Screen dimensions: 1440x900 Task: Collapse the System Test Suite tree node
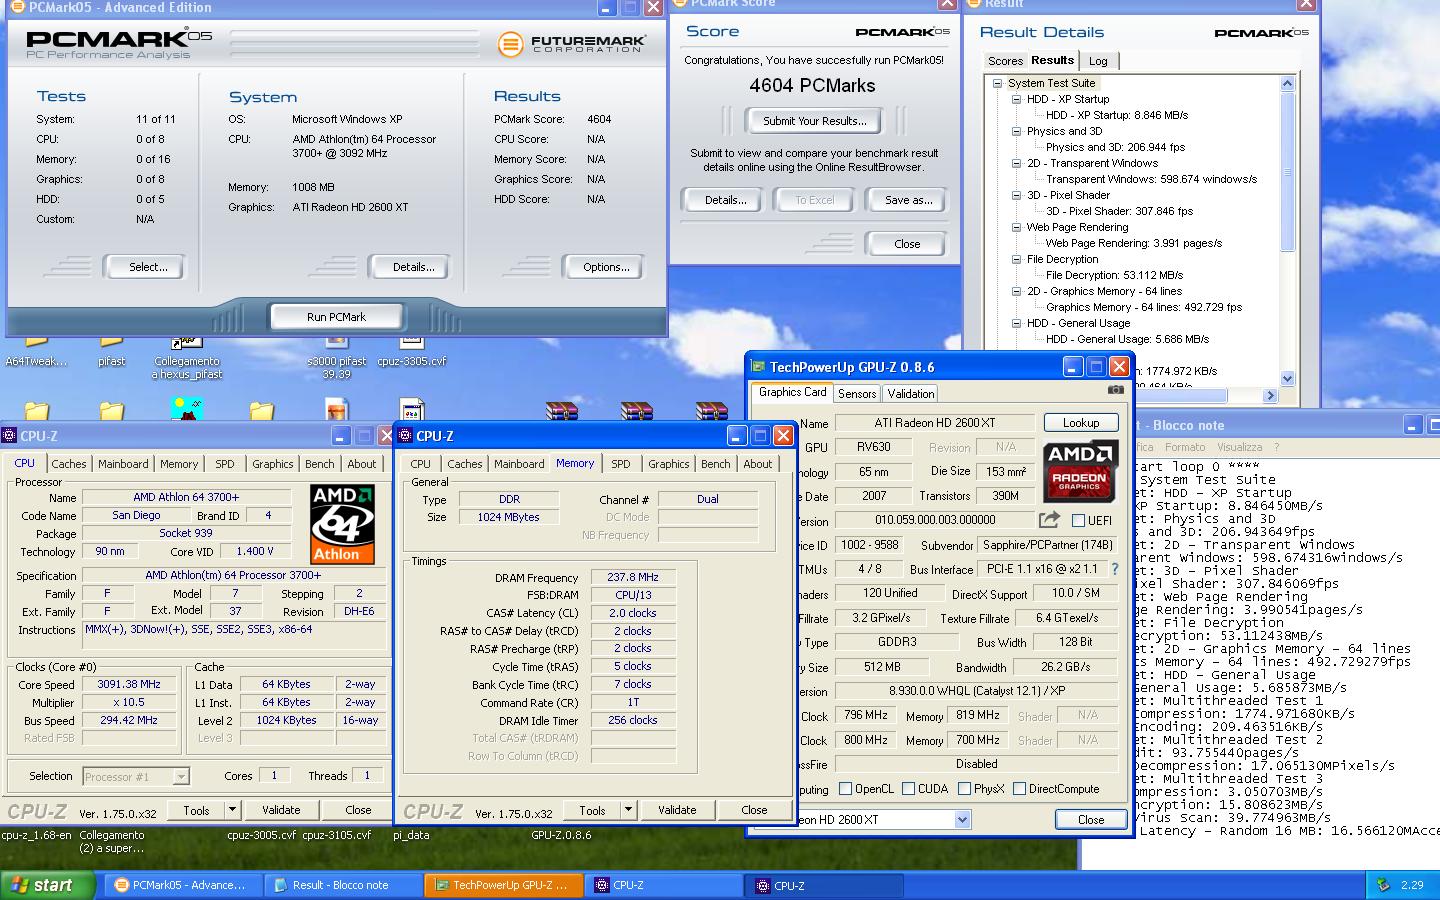point(997,83)
